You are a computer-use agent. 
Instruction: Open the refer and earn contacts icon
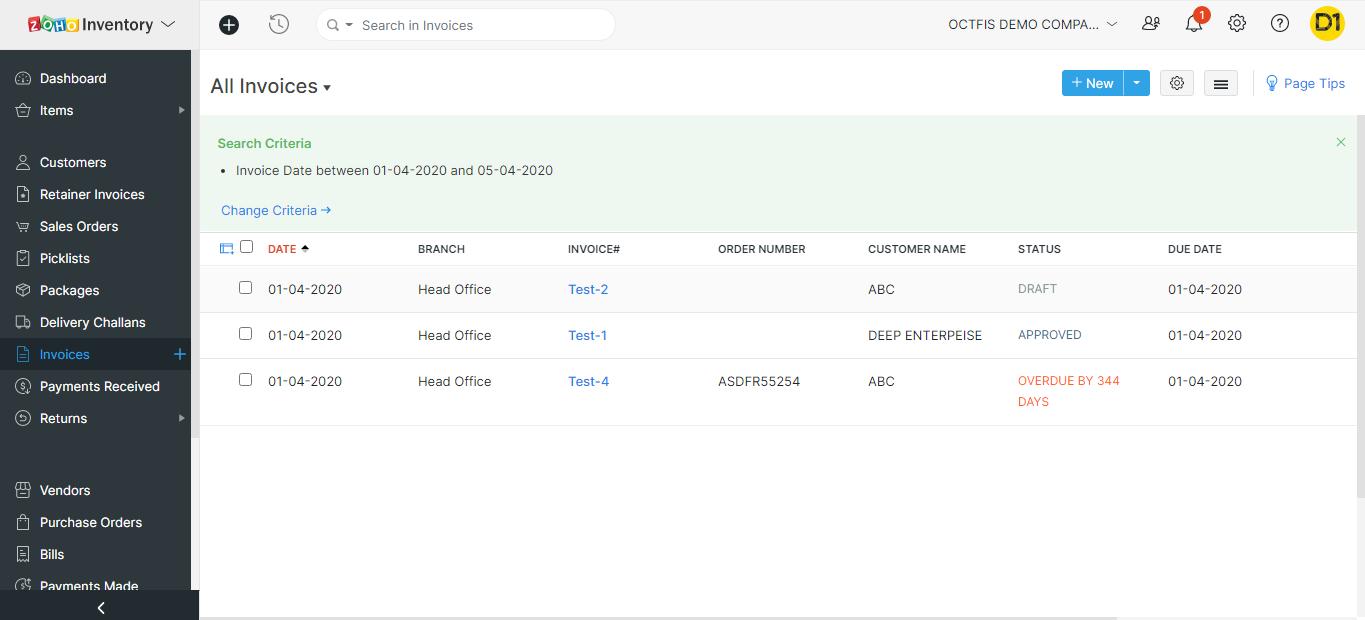point(1151,24)
